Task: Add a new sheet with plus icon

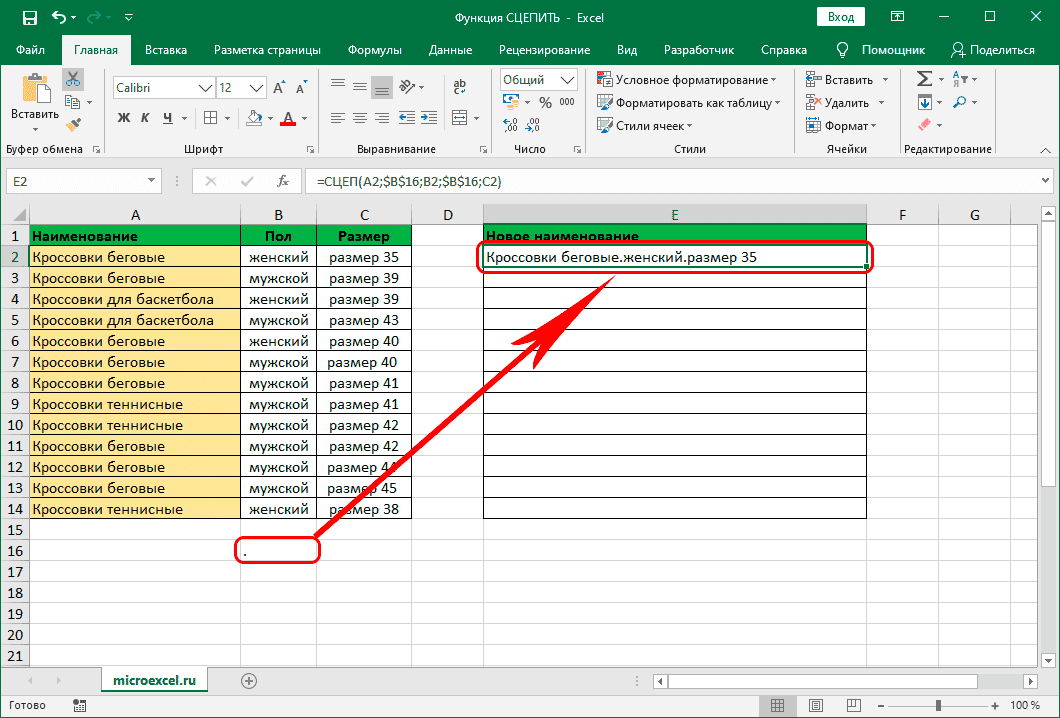Action: tap(249, 680)
